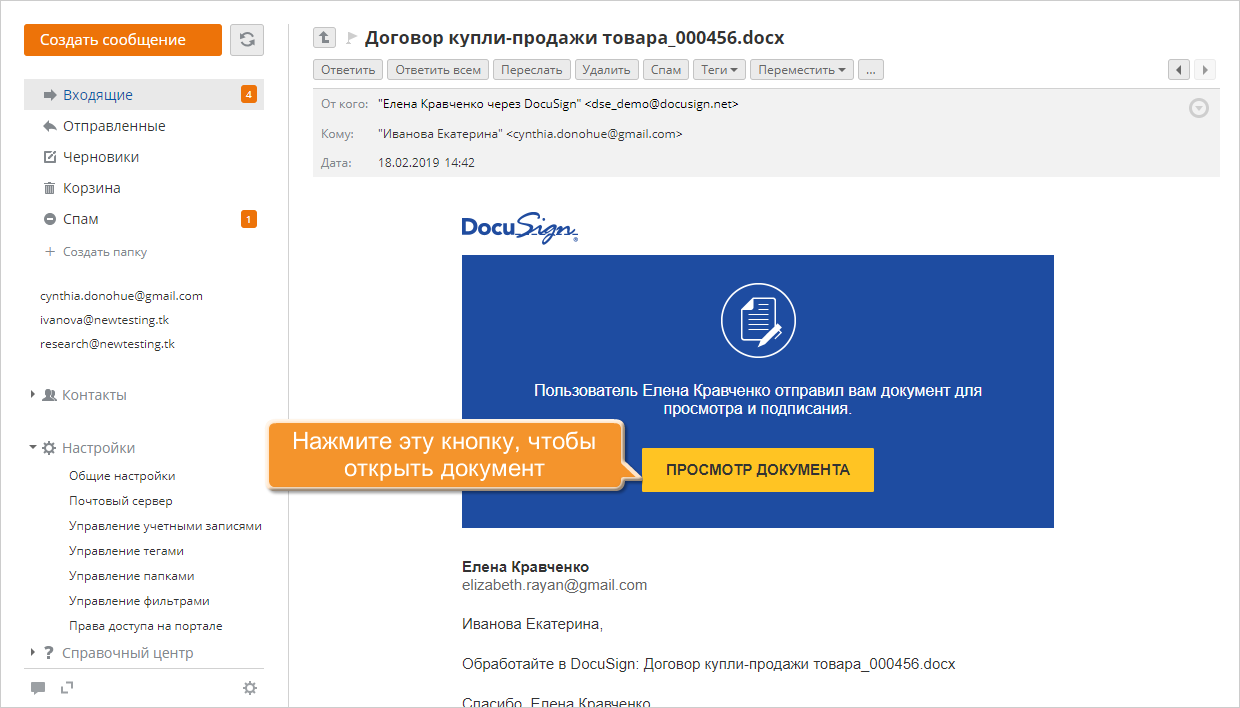Expand message details with round arrow icon
This screenshot has width=1240, height=708.
1199,108
